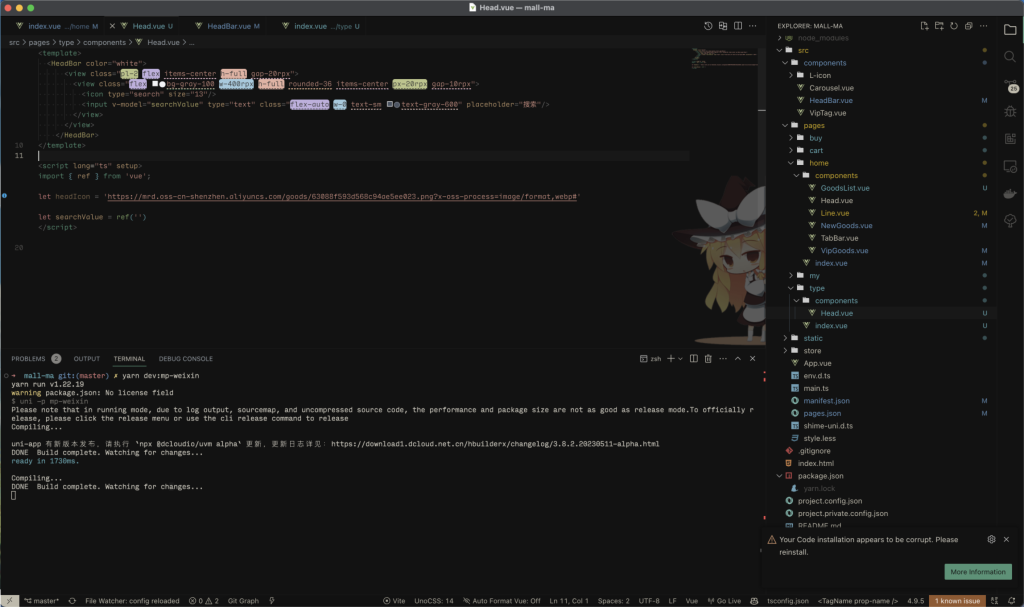Click the More Information button
1024x607 pixels.
[977, 572]
